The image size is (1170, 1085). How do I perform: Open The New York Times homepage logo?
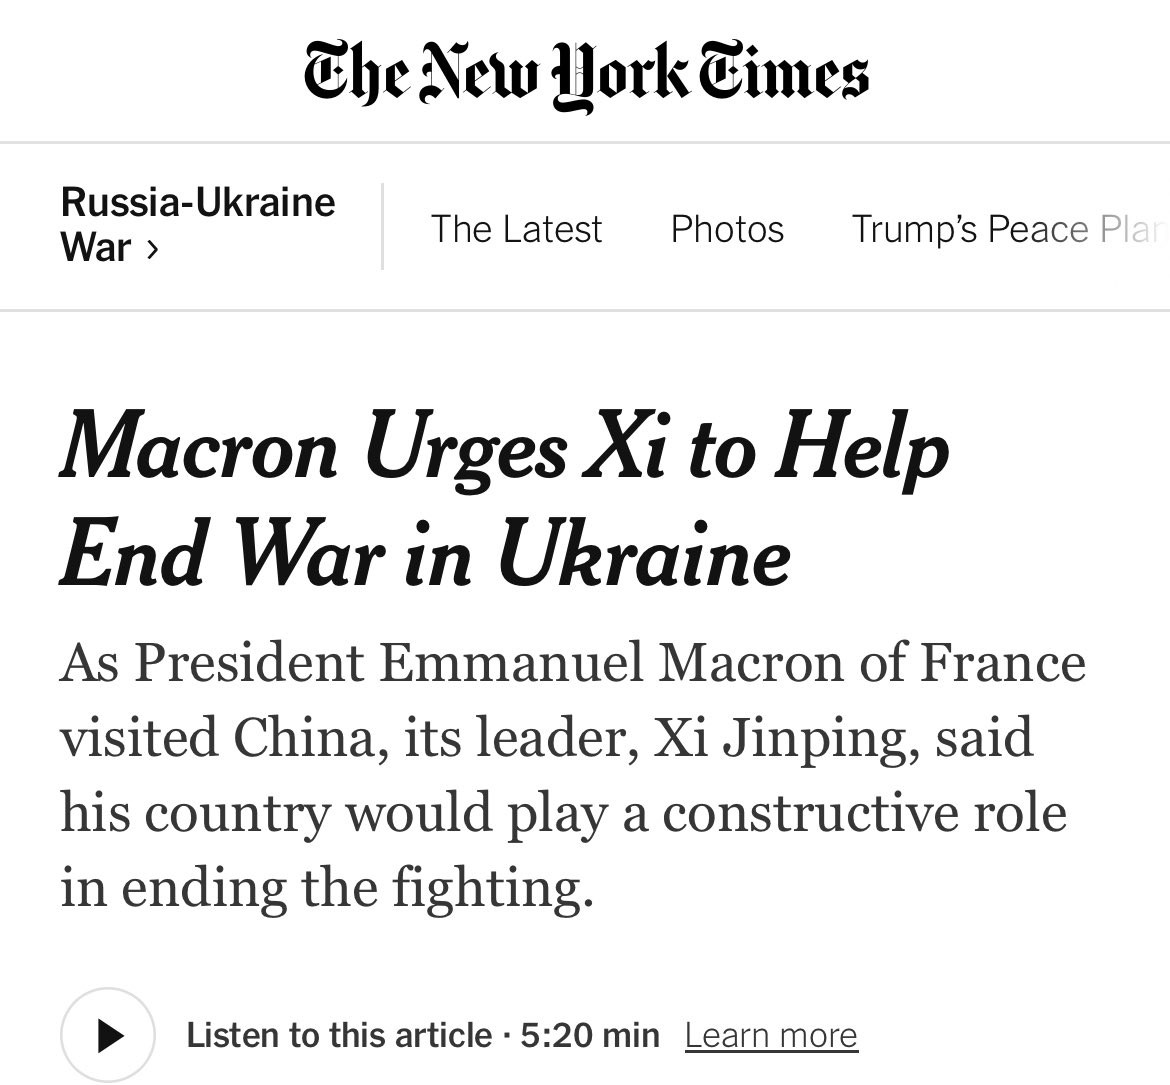pyautogui.click(x=586, y=75)
